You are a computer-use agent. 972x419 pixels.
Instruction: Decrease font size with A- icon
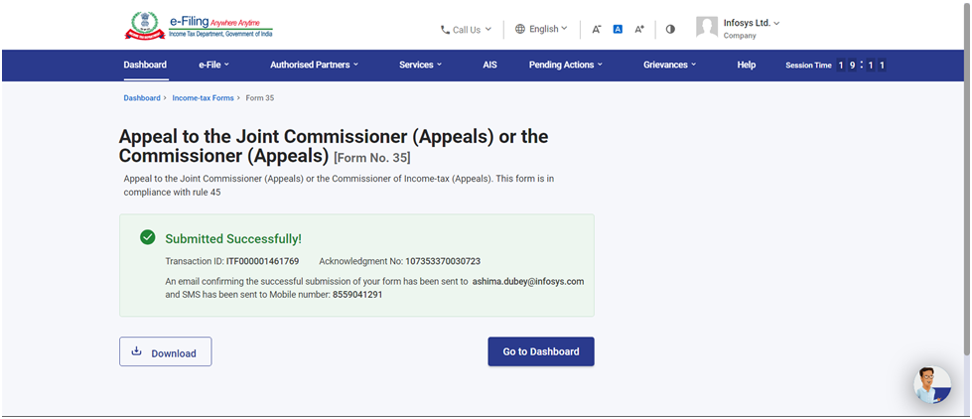[596, 29]
